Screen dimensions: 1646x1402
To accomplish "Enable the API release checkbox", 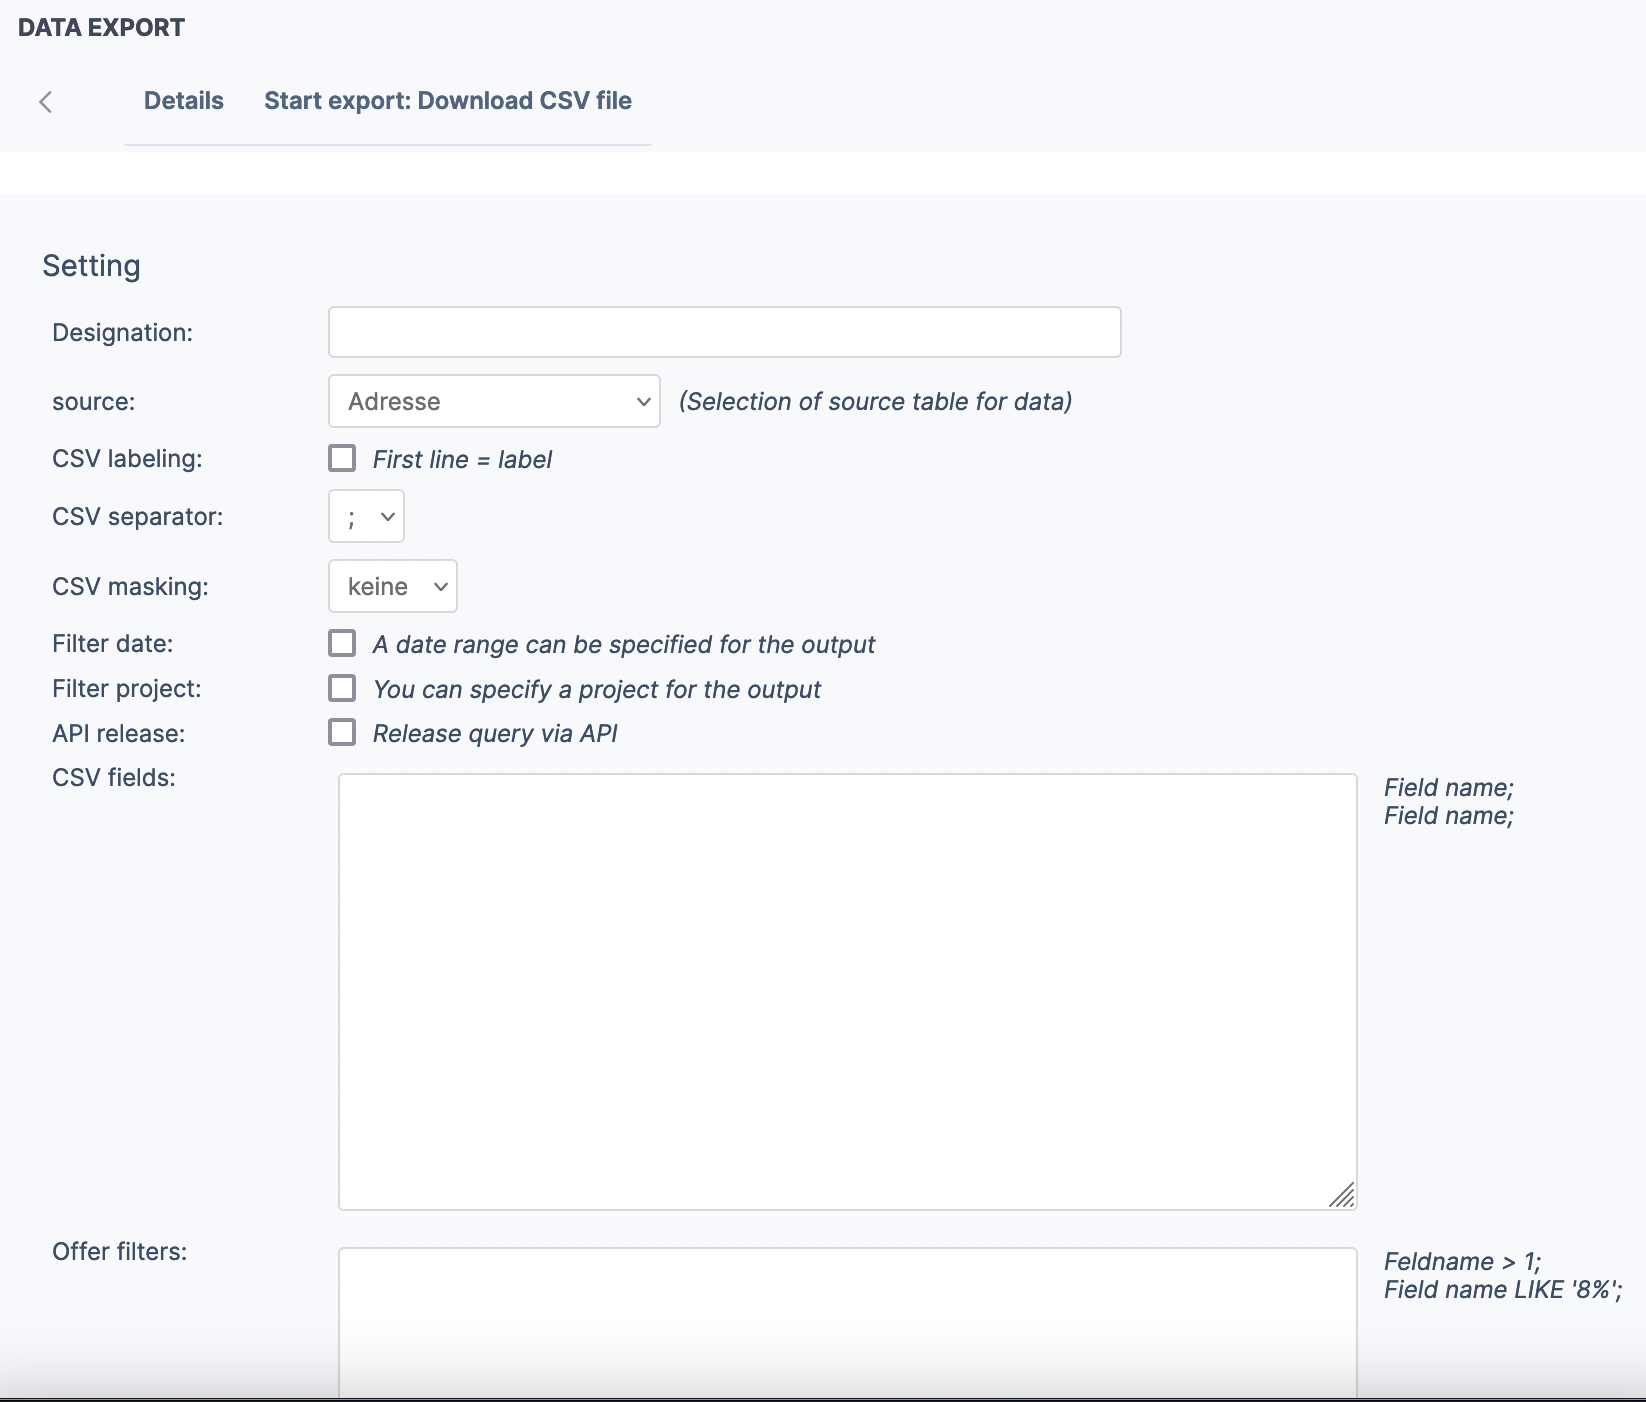I will tap(342, 733).
